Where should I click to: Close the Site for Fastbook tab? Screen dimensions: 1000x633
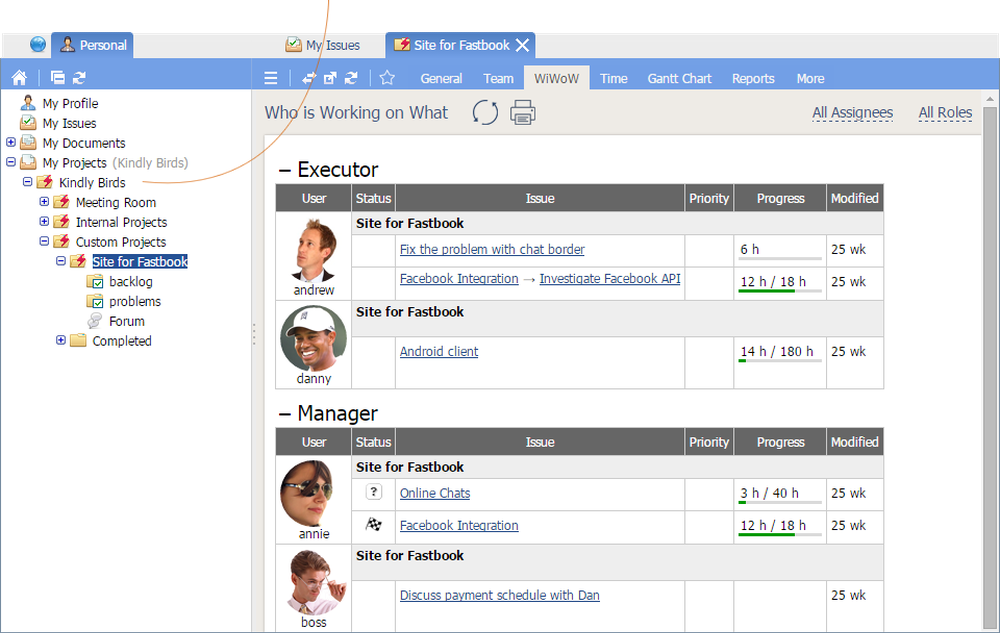tap(522, 45)
